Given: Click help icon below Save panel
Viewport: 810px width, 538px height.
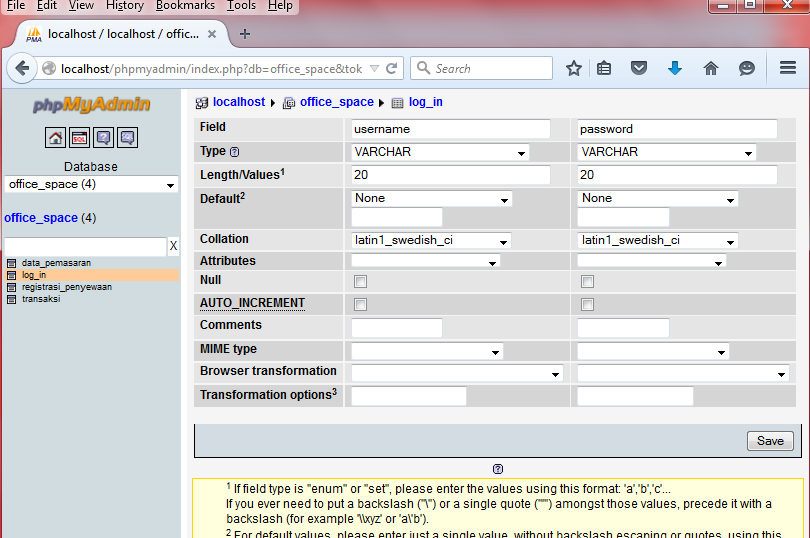Looking at the screenshot, I should 497,469.
